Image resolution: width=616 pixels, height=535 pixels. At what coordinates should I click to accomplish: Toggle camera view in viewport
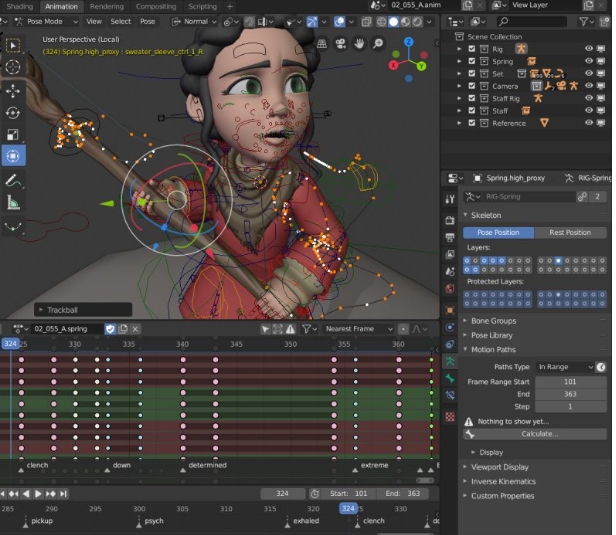(x=341, y=44)
